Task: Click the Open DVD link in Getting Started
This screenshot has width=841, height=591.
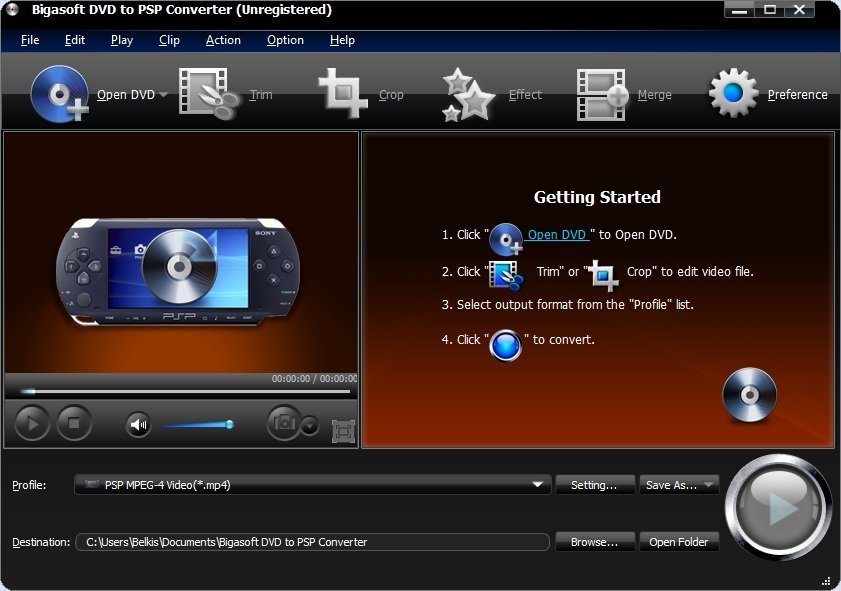Action: tap(557, 235)
